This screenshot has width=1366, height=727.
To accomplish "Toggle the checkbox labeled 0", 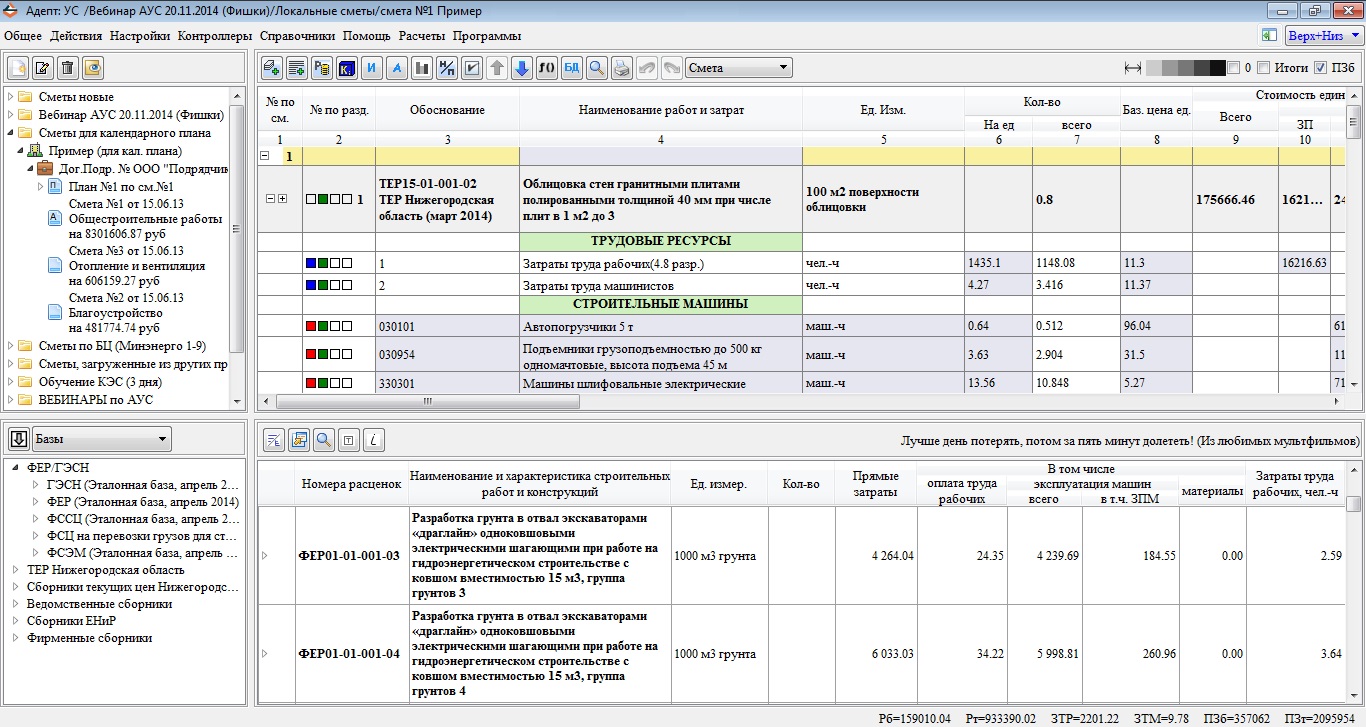I will tap(1233, 68).
